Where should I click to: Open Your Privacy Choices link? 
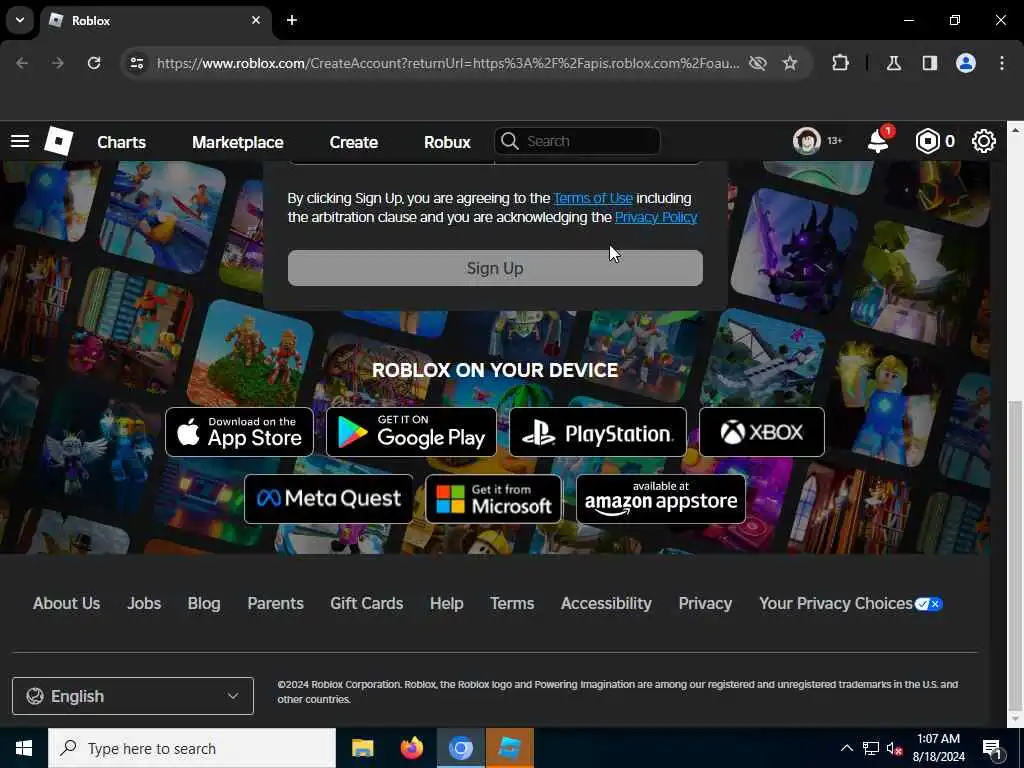click(x=850, y=603)
